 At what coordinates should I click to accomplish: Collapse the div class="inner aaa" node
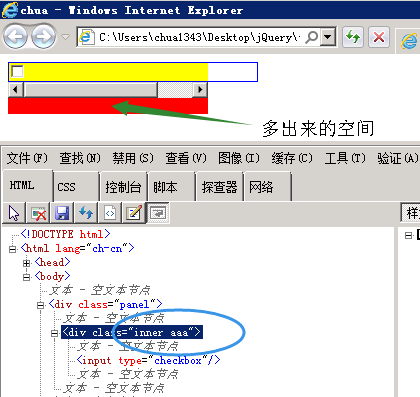[54, 333]
